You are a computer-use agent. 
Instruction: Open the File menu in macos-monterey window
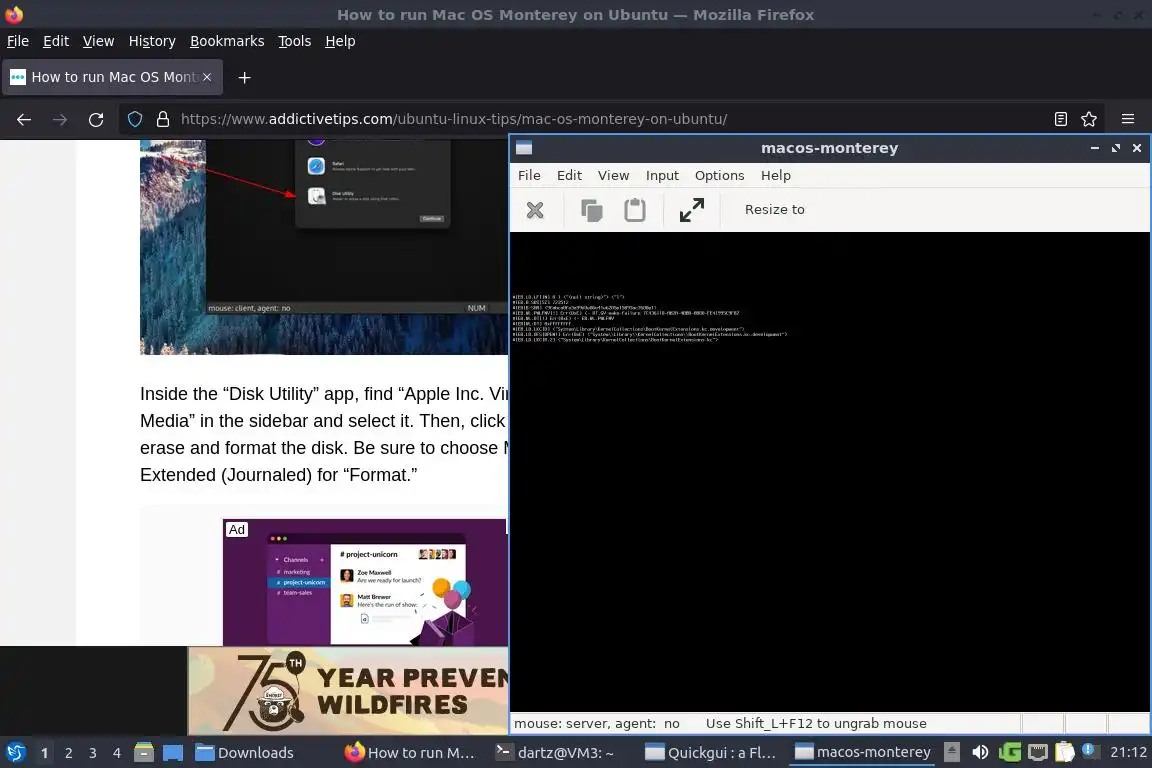pos(529,176)
